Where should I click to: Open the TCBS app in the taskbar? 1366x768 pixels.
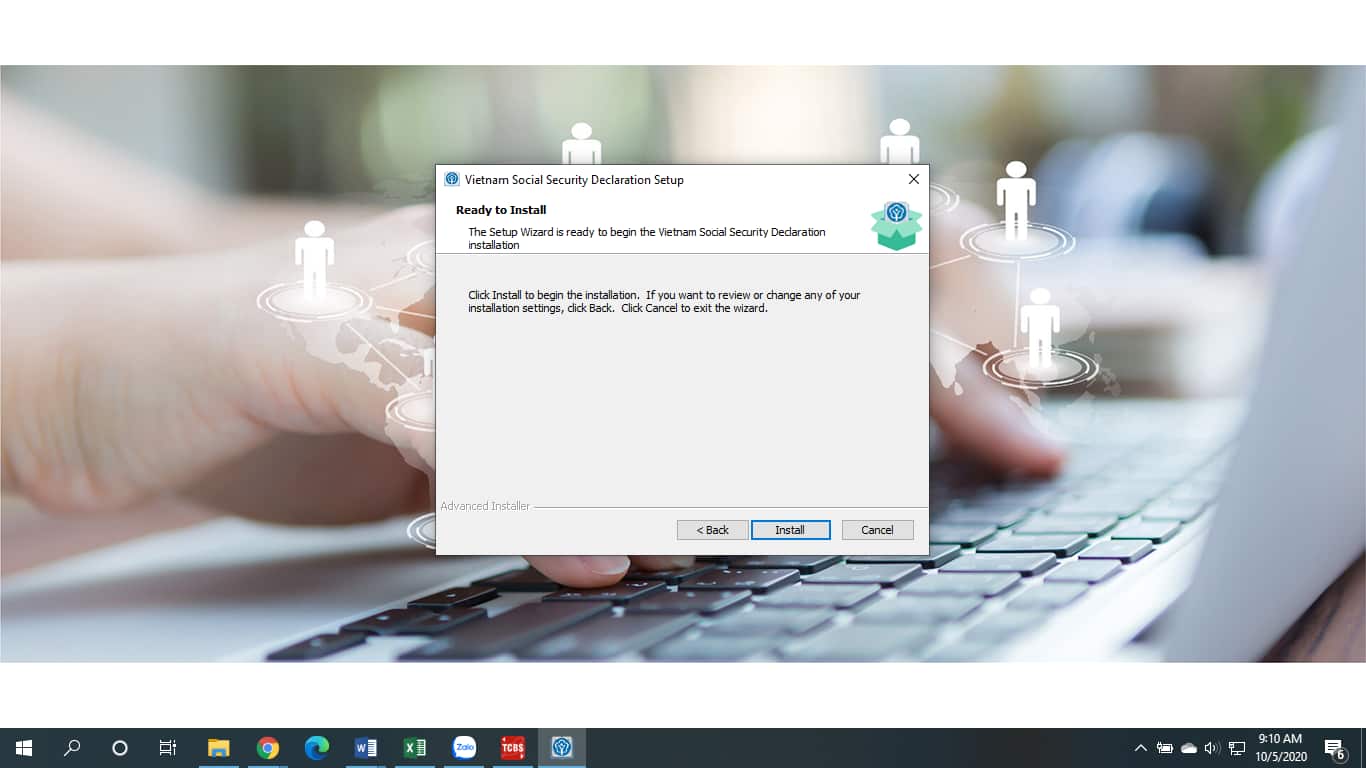(513, 748)
